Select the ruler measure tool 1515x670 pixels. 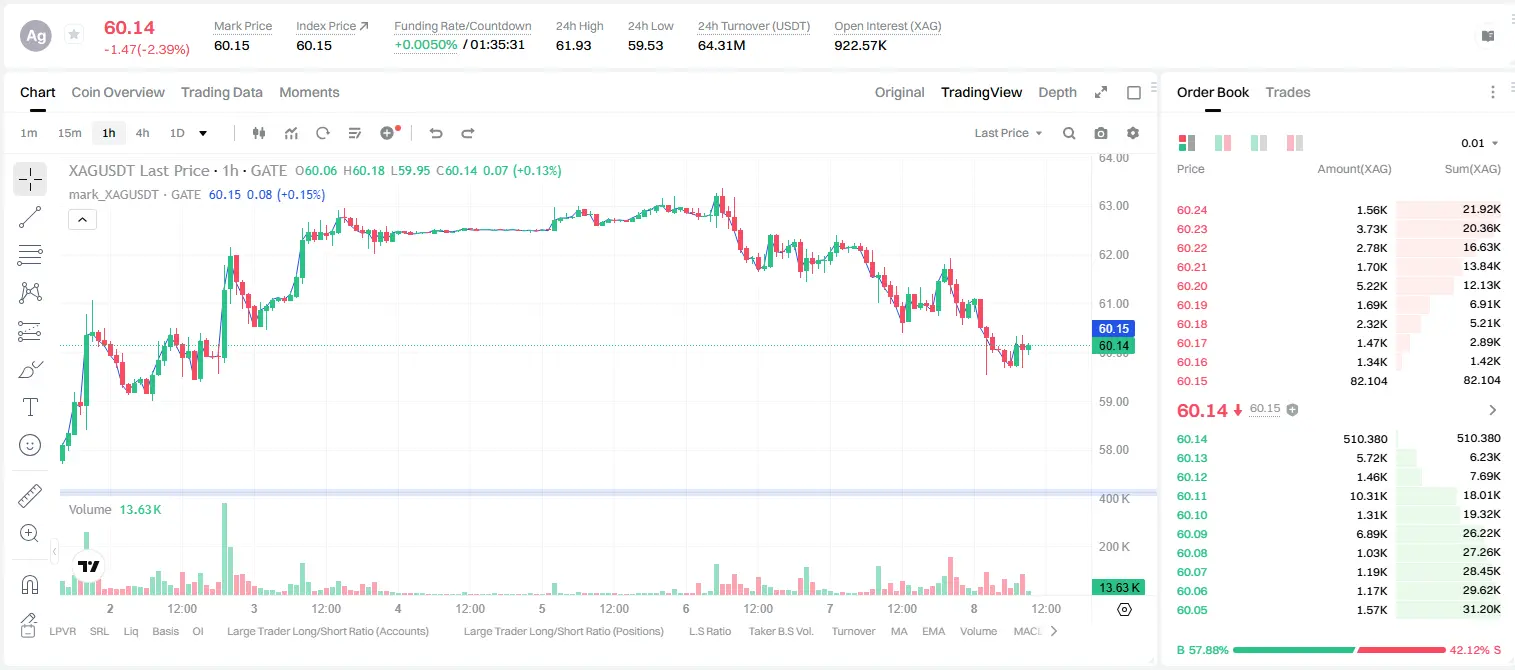(30, 496)
